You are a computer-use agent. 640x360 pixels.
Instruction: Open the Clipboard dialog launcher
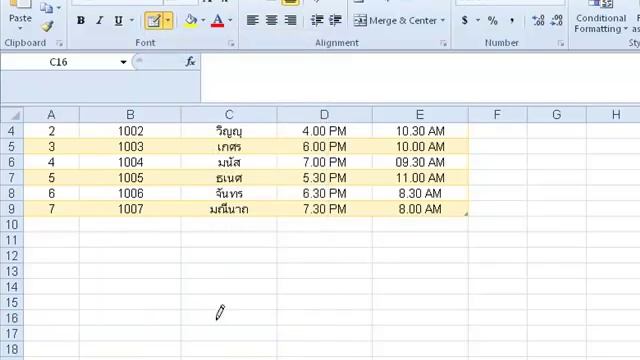click(x=59, y=43)
